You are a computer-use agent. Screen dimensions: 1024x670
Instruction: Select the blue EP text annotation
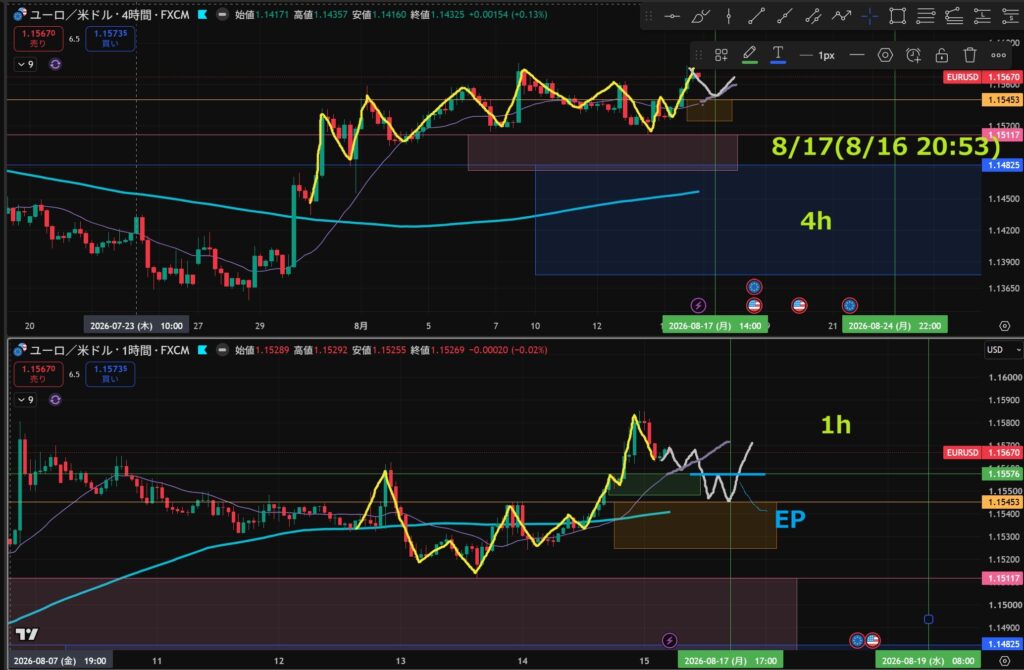(x=790, y=520)
